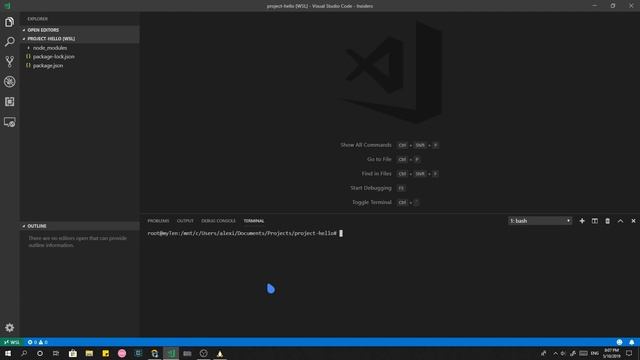The height and width of the screenshot is (360, 640).
Task: Open the terminal selector dropdown '1: bash'
Action: pos(540,221)
